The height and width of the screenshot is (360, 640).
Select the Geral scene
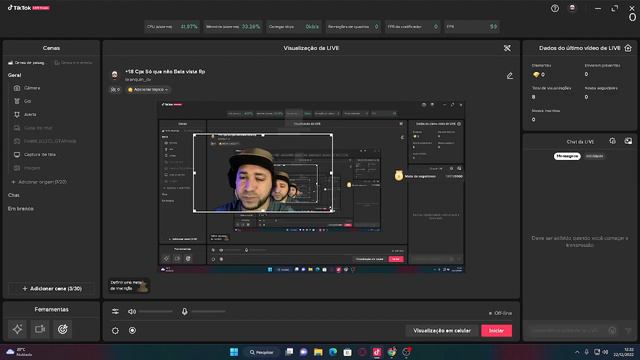coord(14,75)
